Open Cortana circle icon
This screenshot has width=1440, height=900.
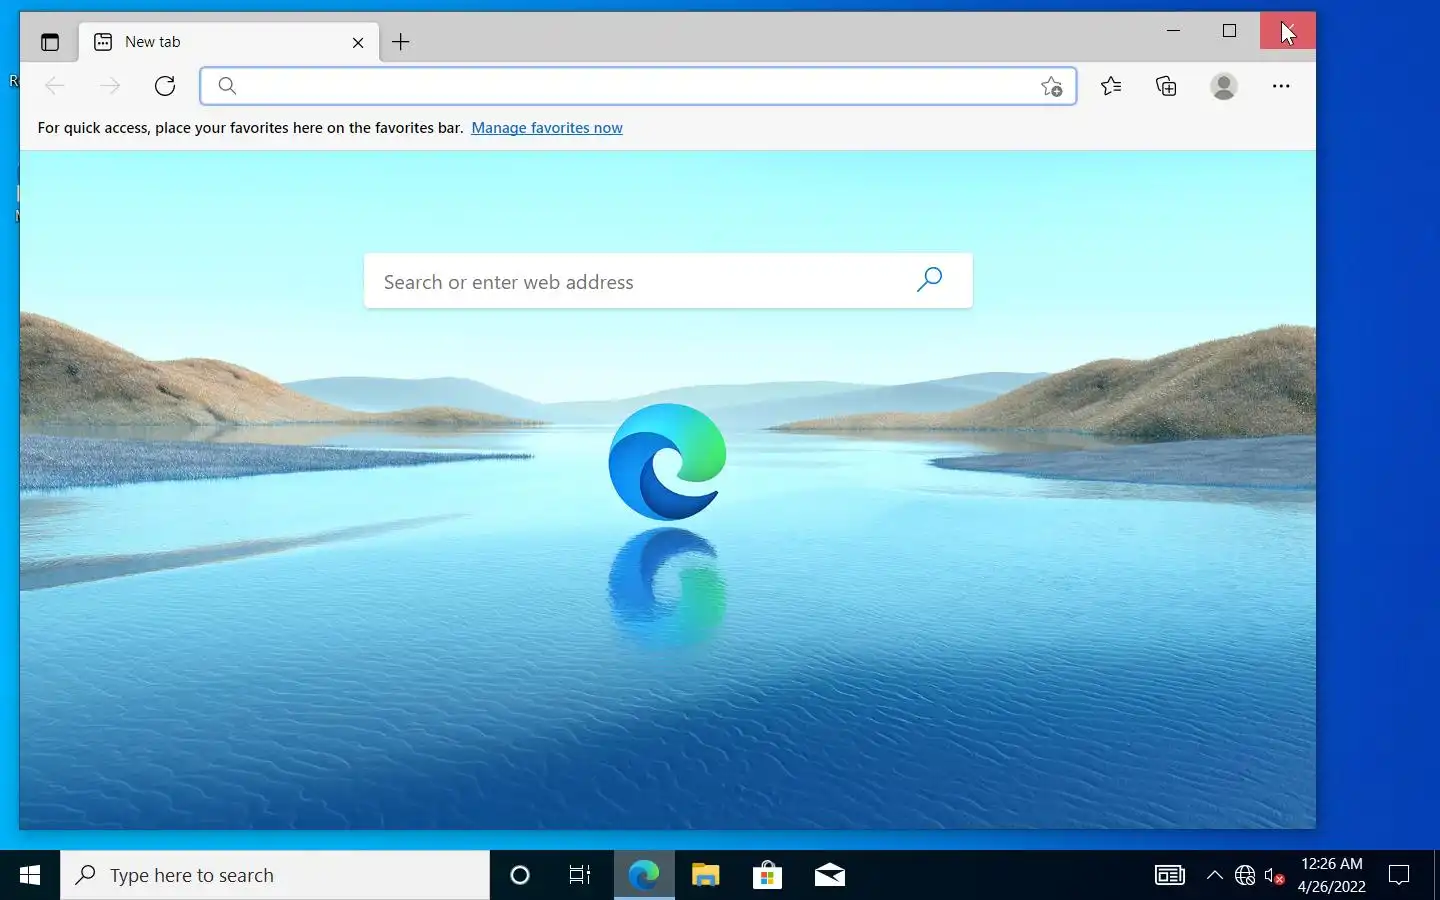coord(520,876)
